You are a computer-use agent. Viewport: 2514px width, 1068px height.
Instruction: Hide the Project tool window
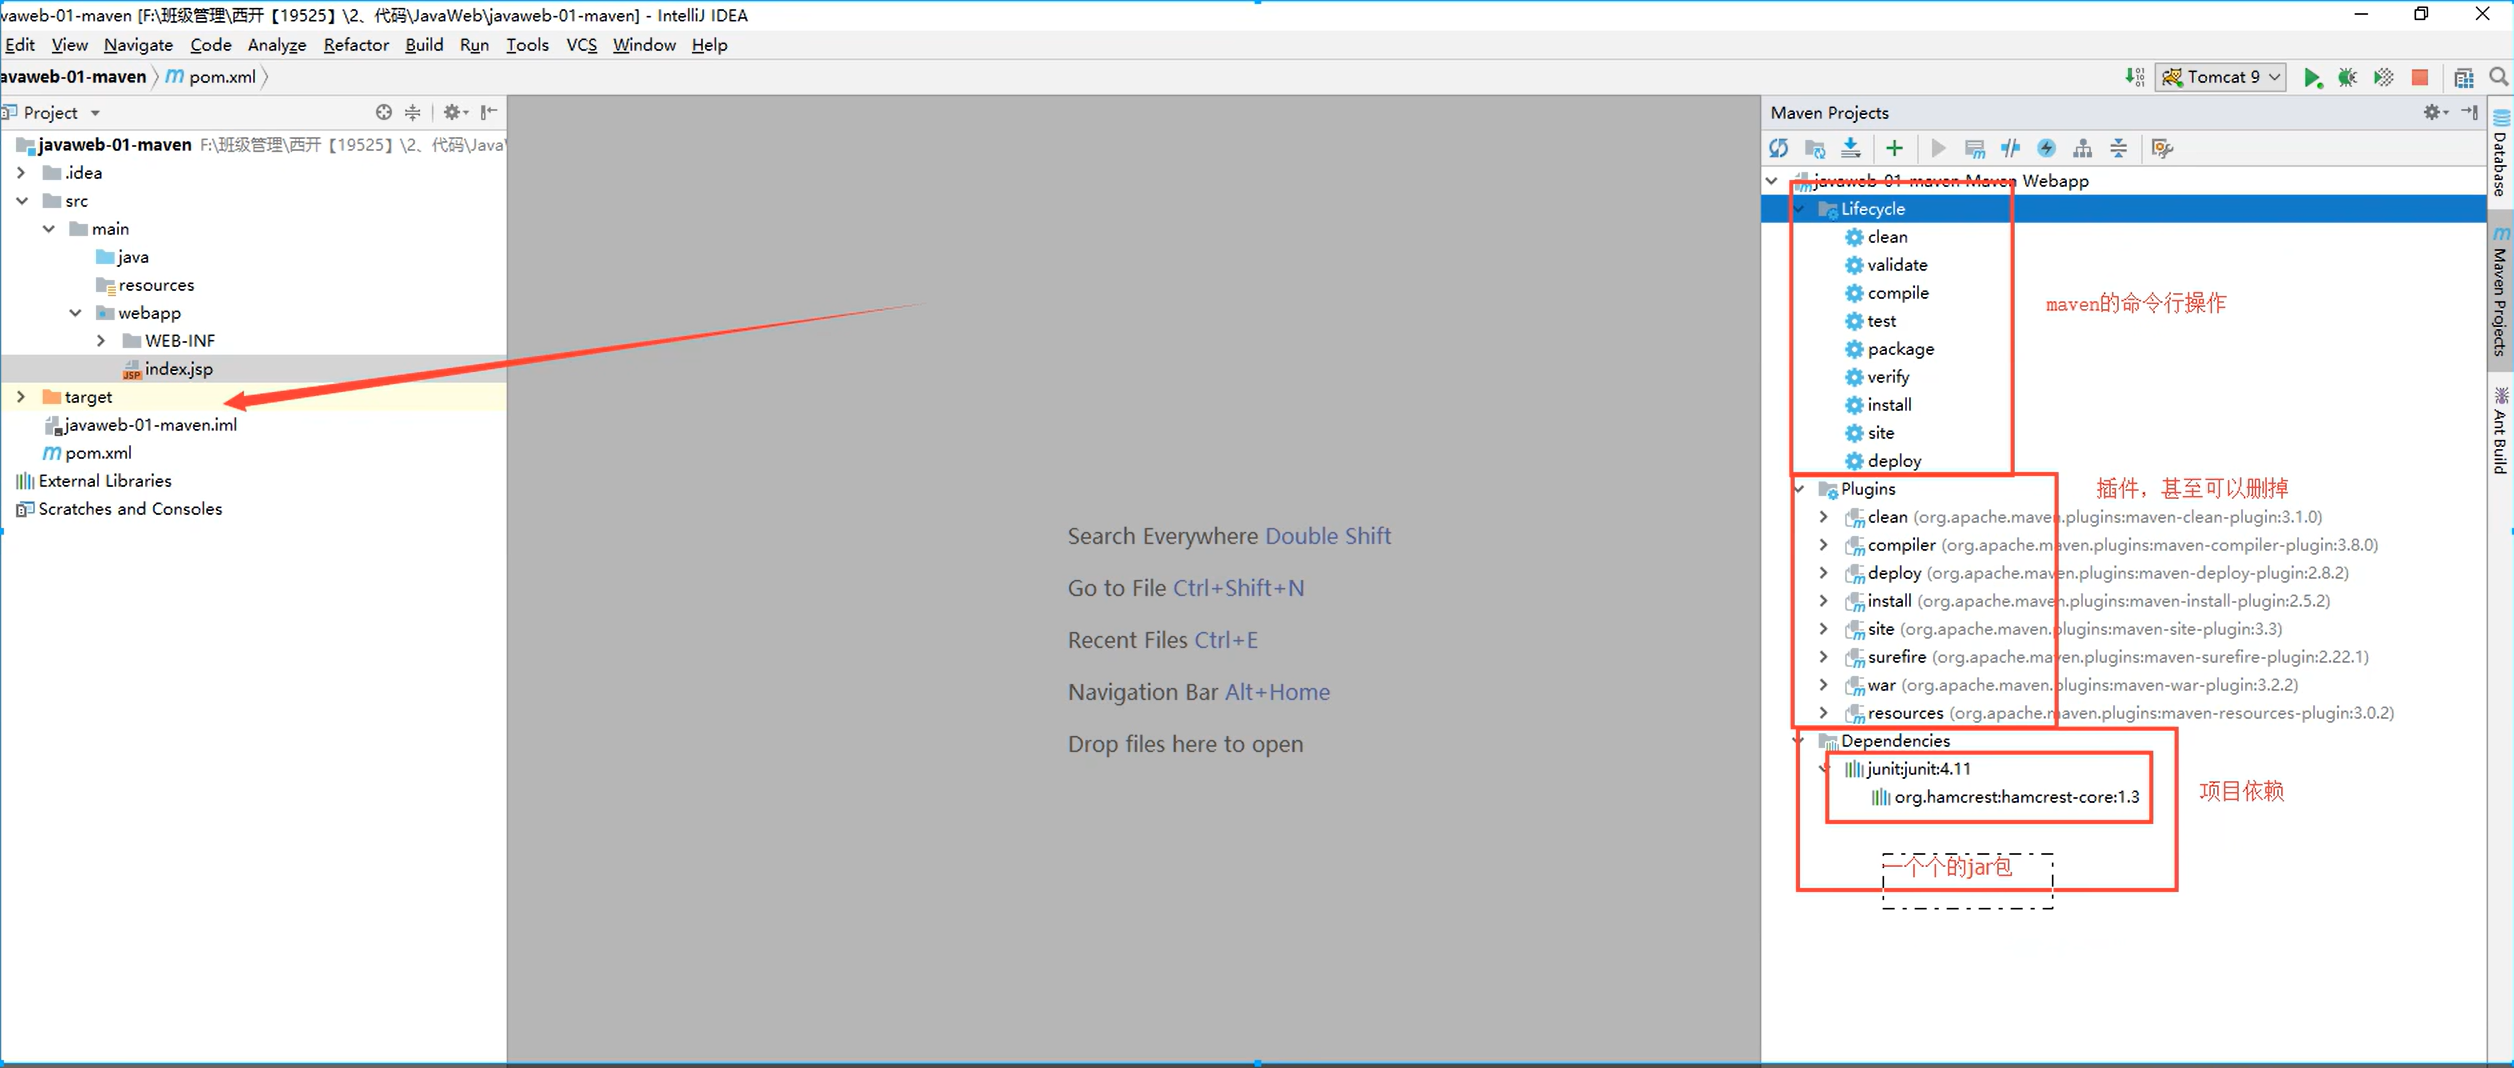coord(489,112)
